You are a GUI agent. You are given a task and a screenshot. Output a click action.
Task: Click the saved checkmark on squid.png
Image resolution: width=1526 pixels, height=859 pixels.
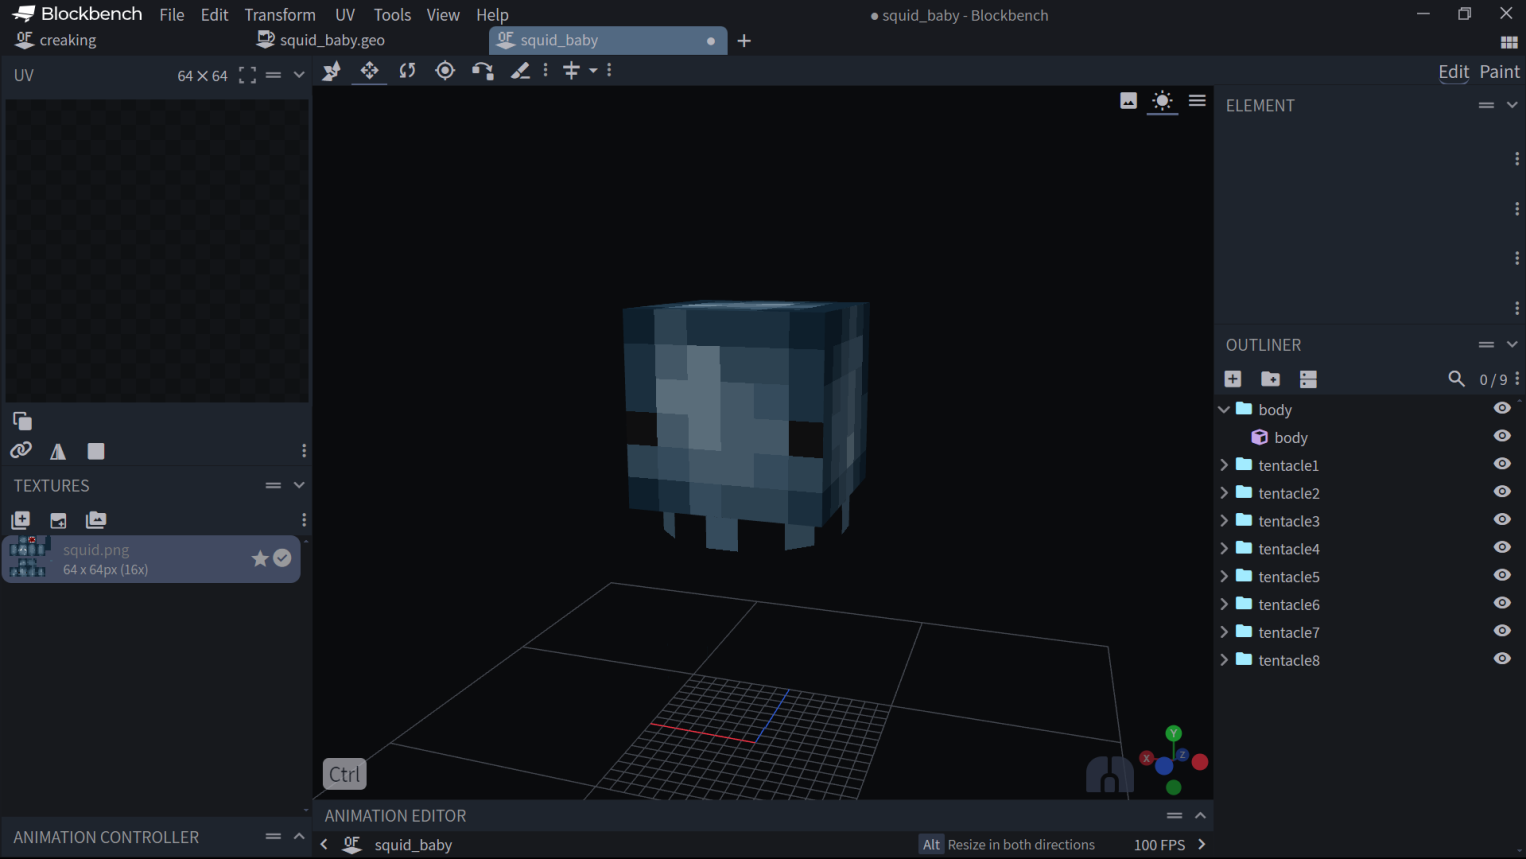click(x=283, y=558)
